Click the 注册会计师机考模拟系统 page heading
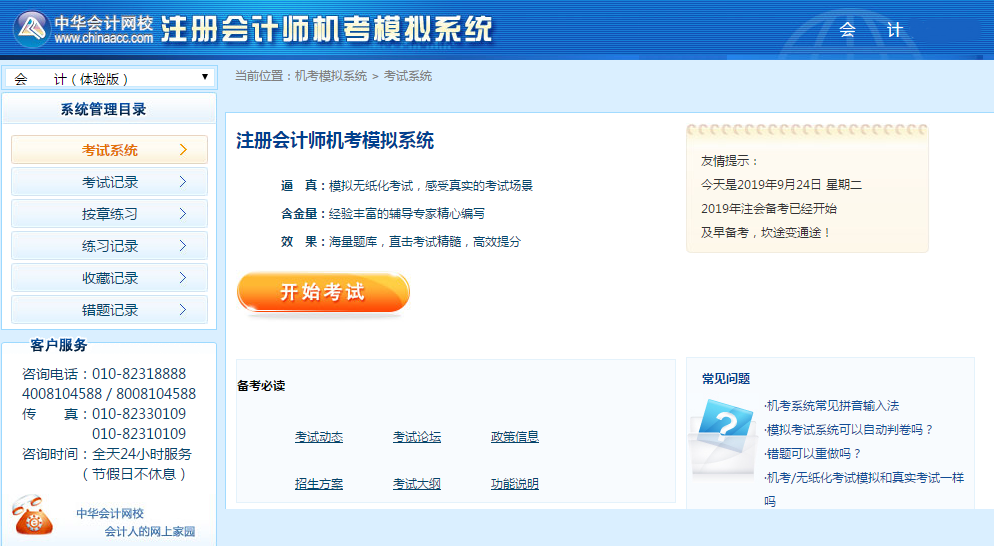This screenshot has width=994, height=546. (x=335, y=140)
